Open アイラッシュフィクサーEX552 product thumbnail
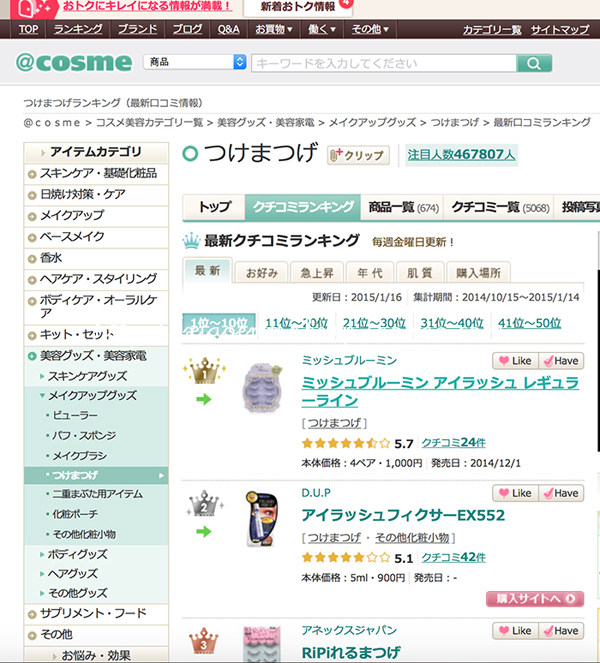The width and height of the screenshot is (600, 663). [x=262, y=519]
